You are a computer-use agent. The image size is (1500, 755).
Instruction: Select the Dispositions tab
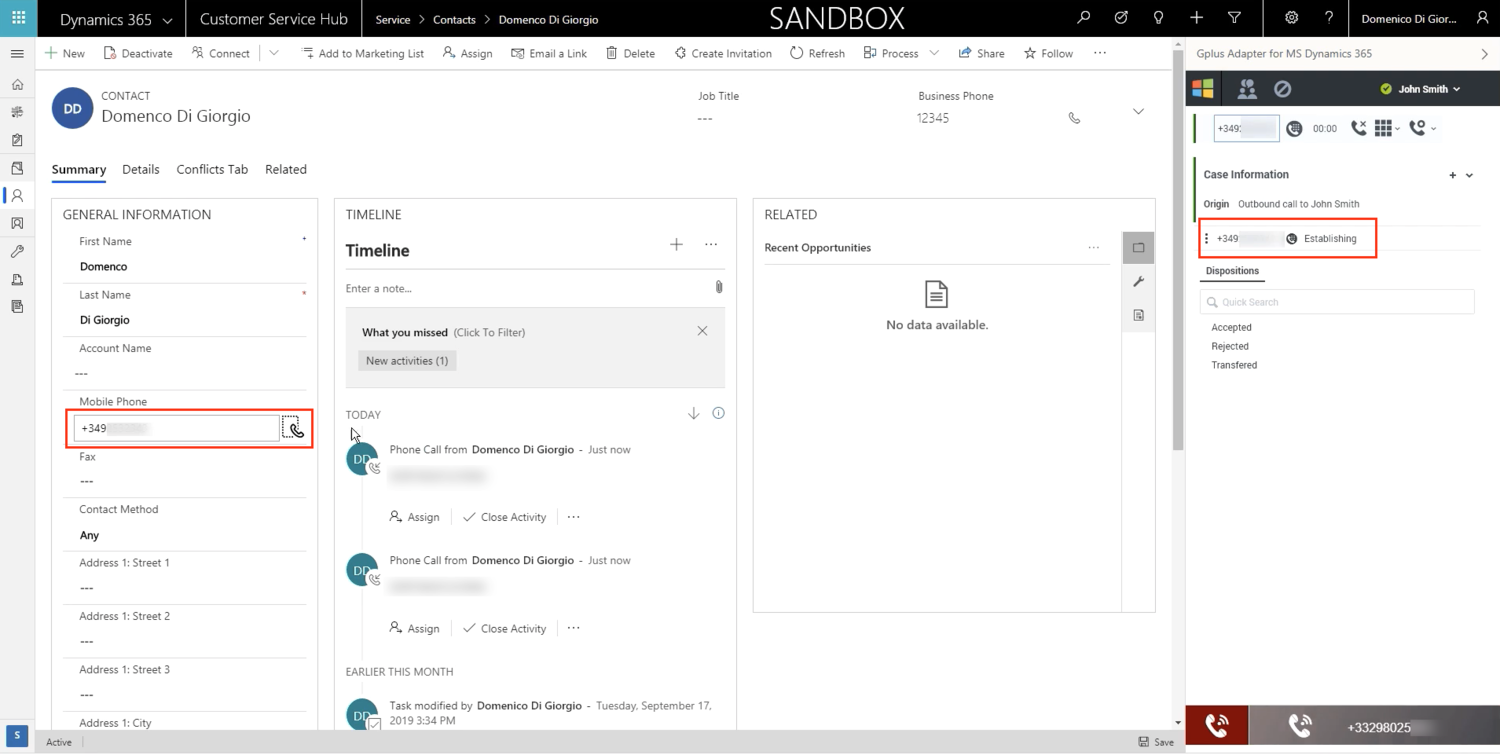point(1232,271)
